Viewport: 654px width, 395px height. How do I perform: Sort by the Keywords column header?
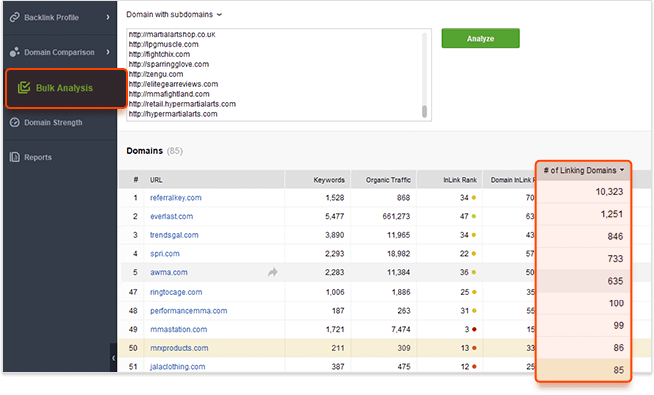(329, 180)
